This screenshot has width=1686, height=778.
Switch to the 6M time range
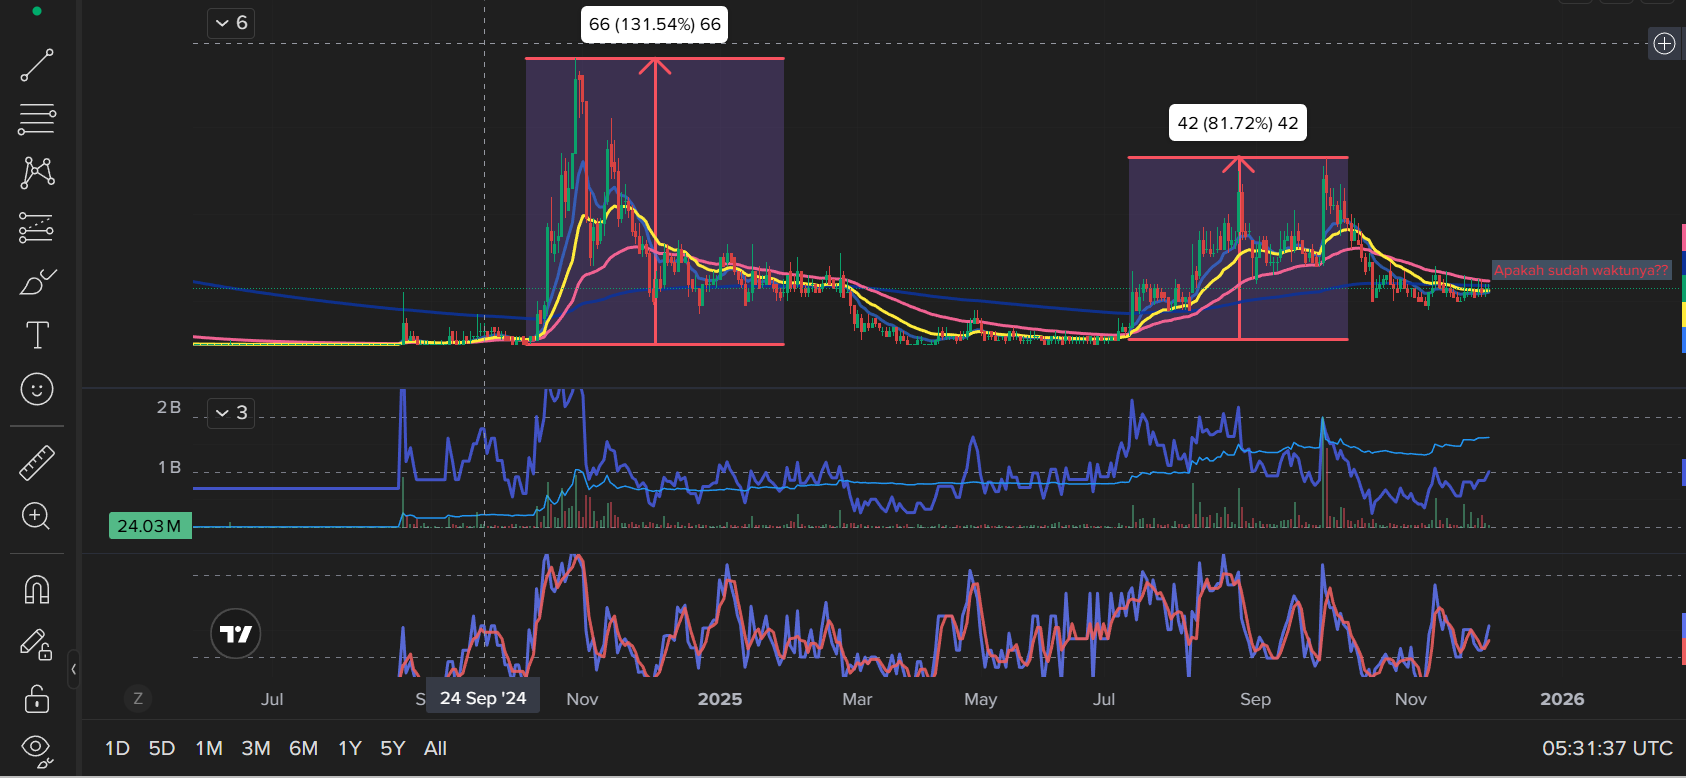(x=303, y=748)
